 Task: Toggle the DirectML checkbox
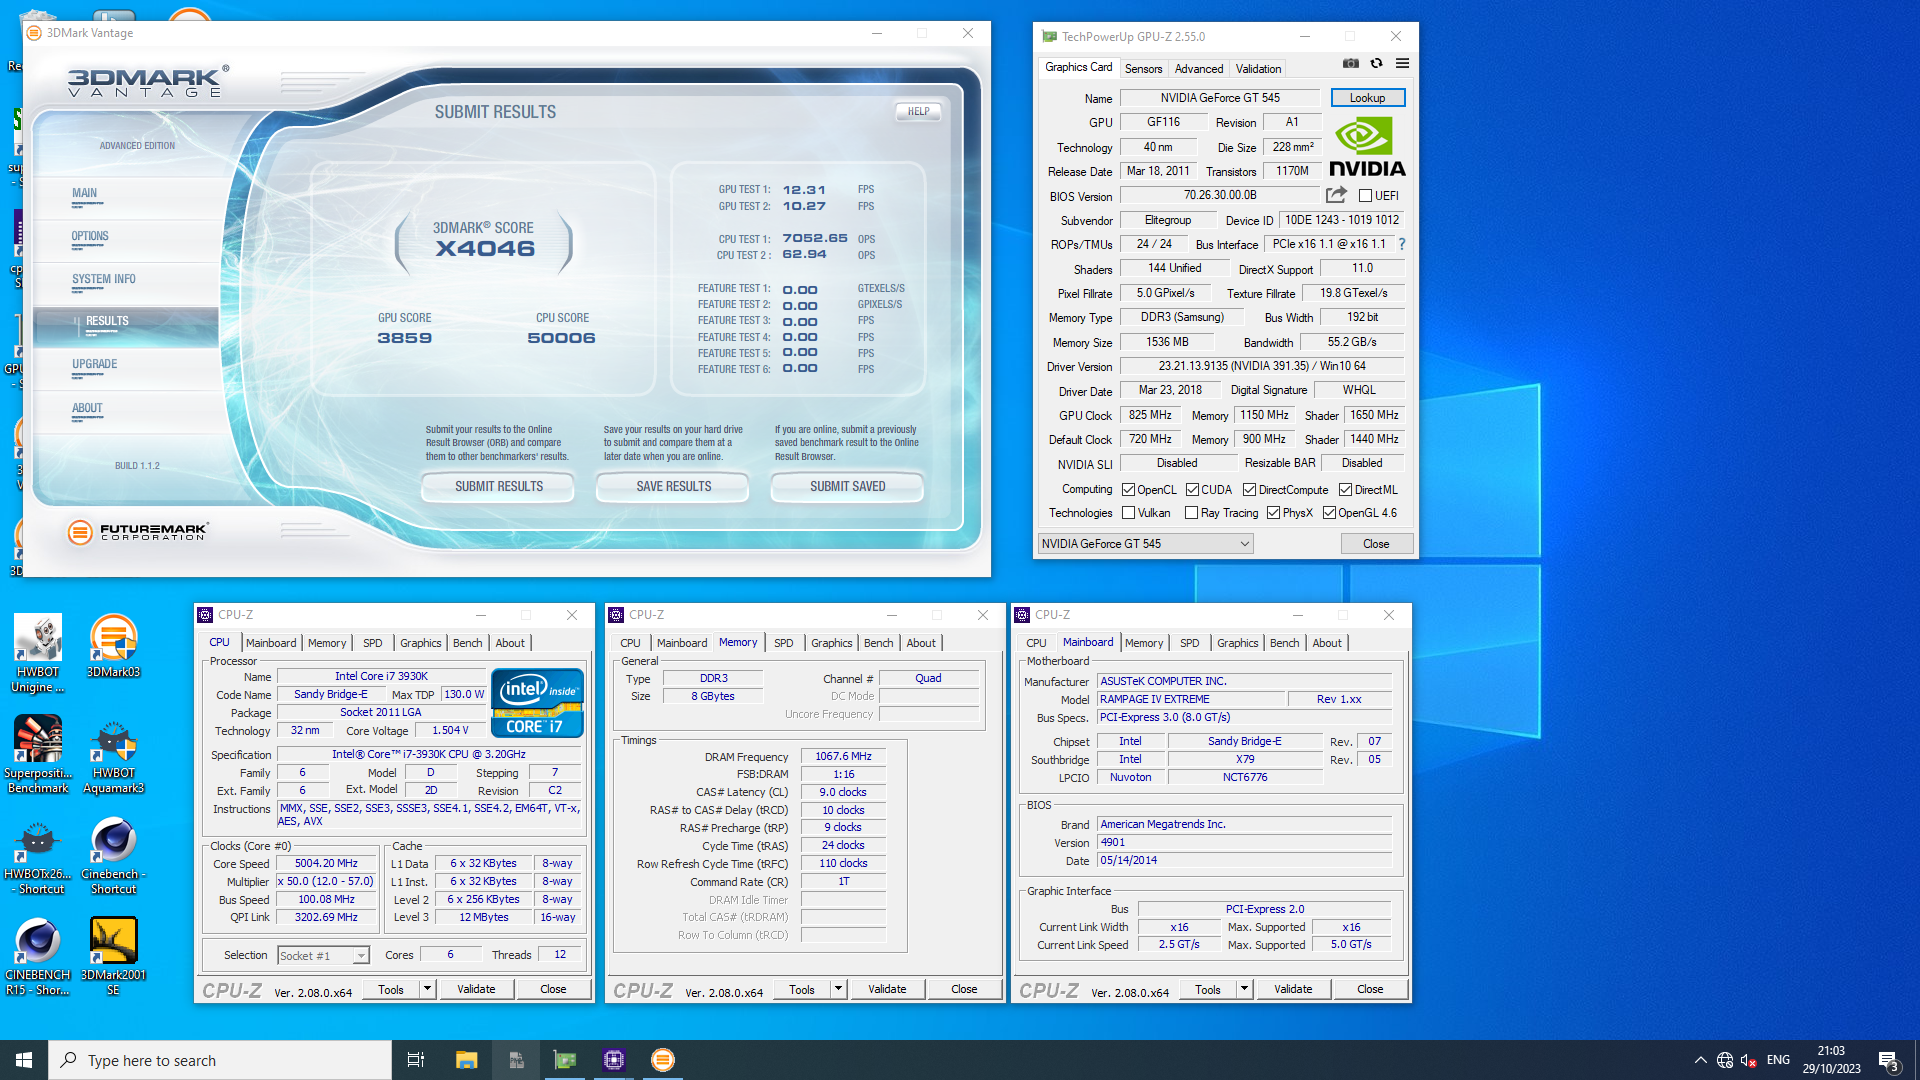click(1345, 490)
